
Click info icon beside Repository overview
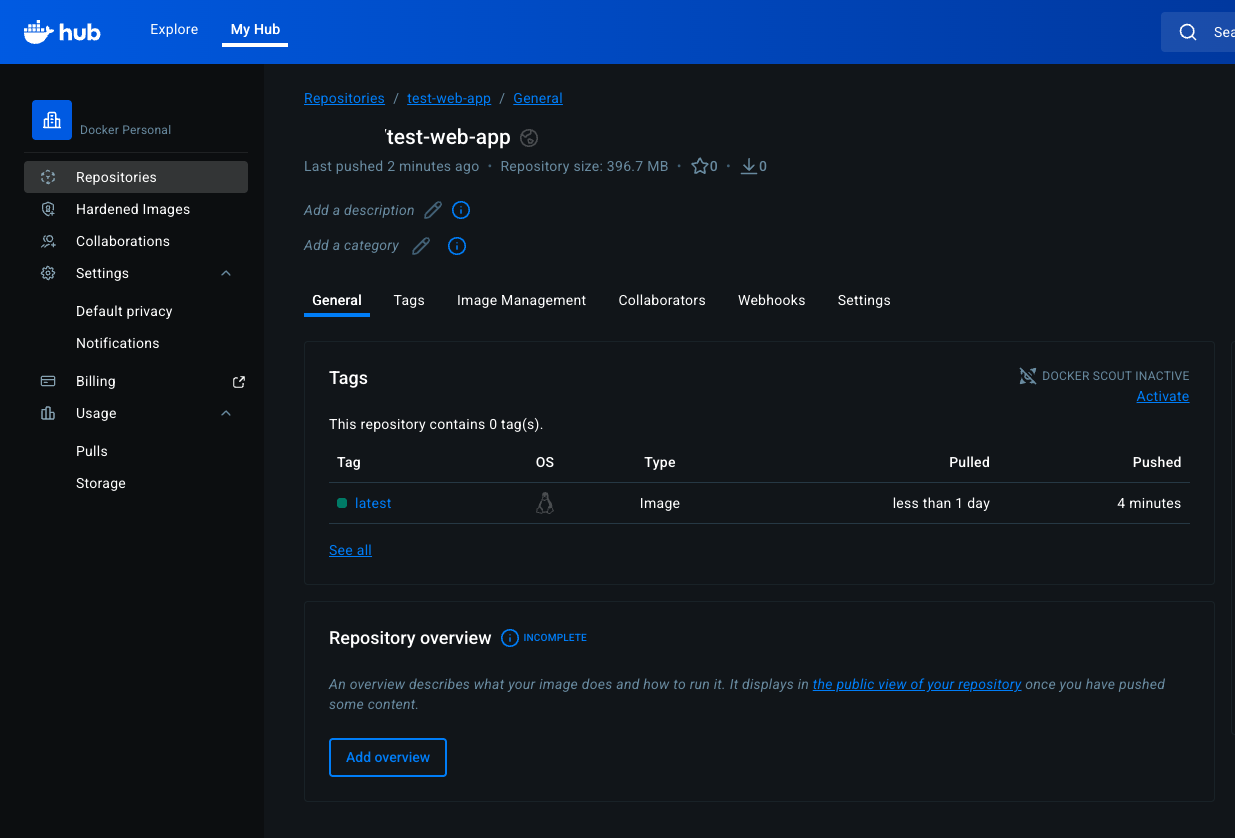510,637
